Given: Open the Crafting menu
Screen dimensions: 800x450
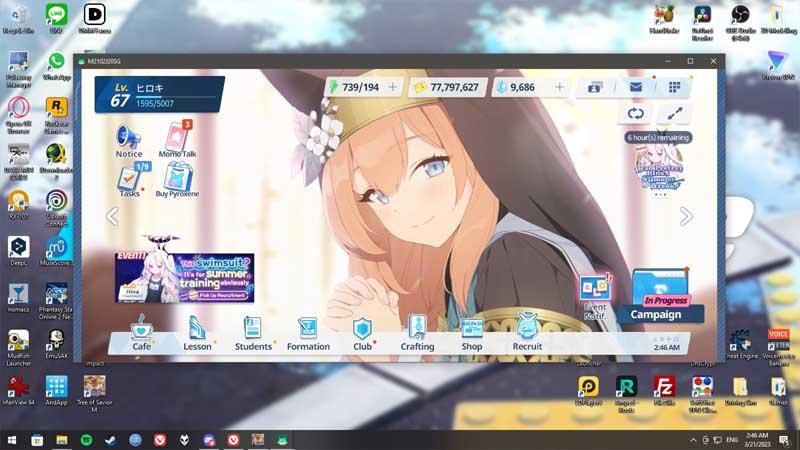Looking at the screenshot, I should pyautogui.click(x=417, y=333).
